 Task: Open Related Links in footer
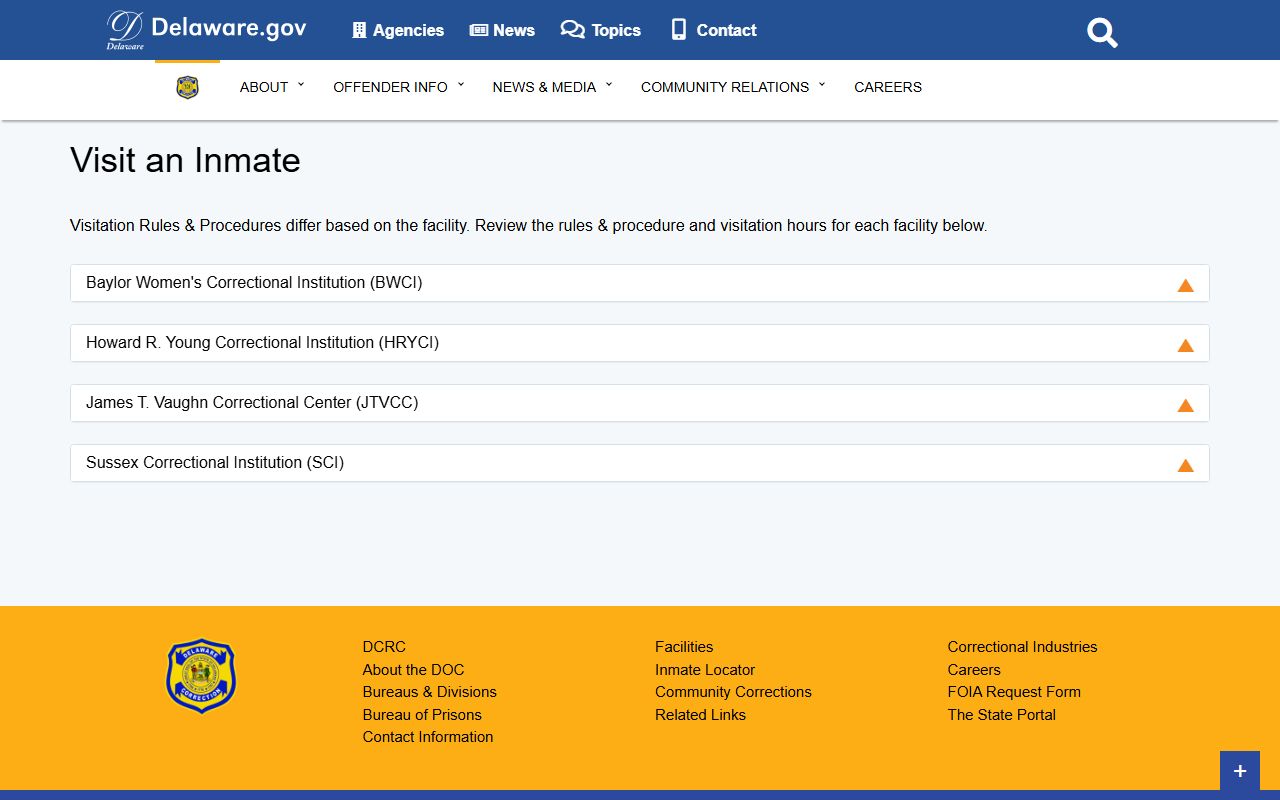(700, 715)
